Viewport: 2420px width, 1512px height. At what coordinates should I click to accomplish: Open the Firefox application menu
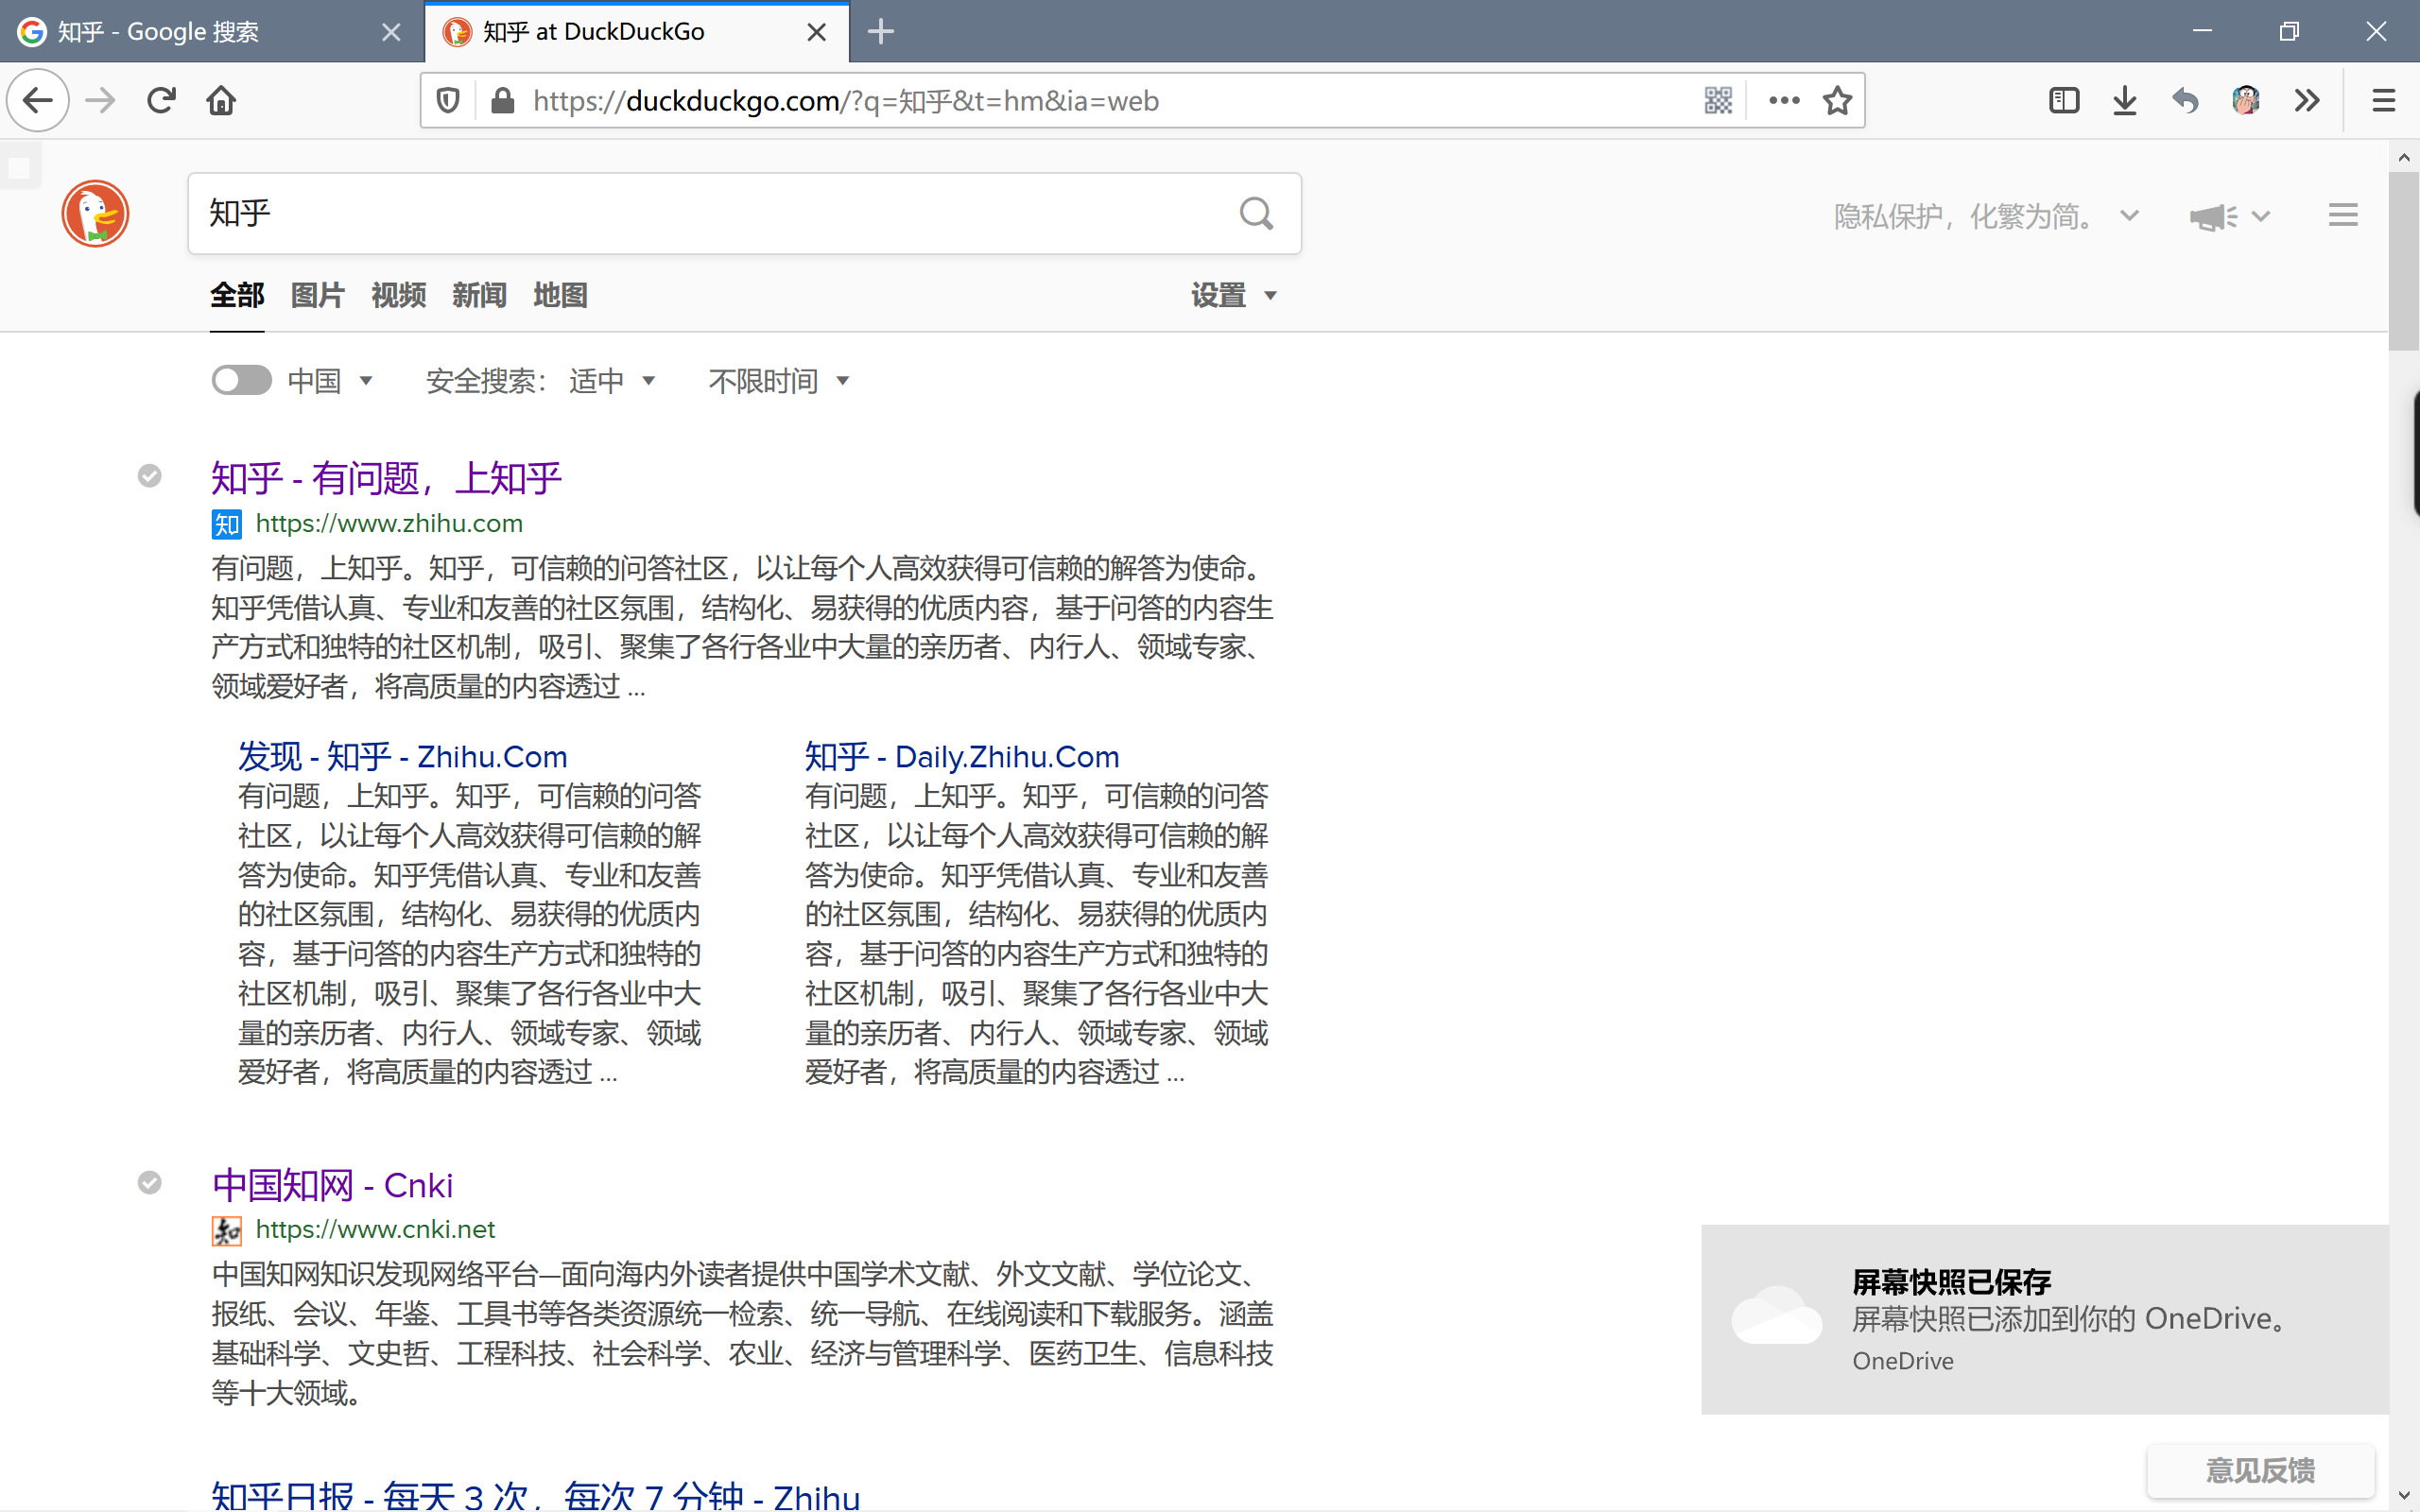pos(2384,100)
